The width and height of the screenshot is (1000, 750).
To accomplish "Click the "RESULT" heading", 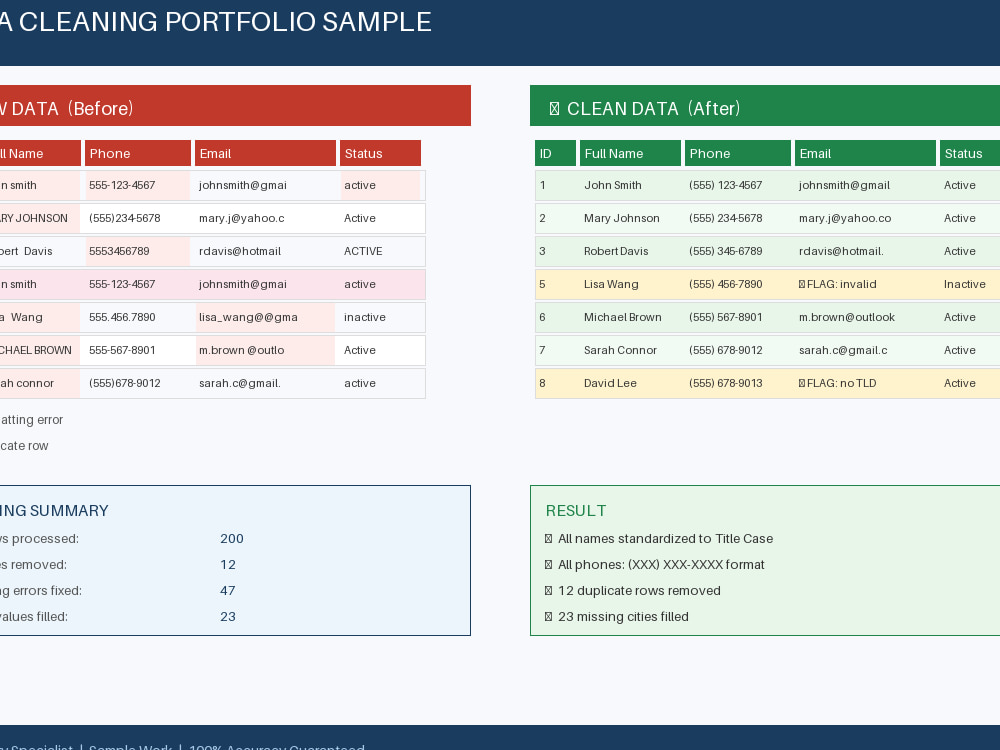I will [576, 511].
